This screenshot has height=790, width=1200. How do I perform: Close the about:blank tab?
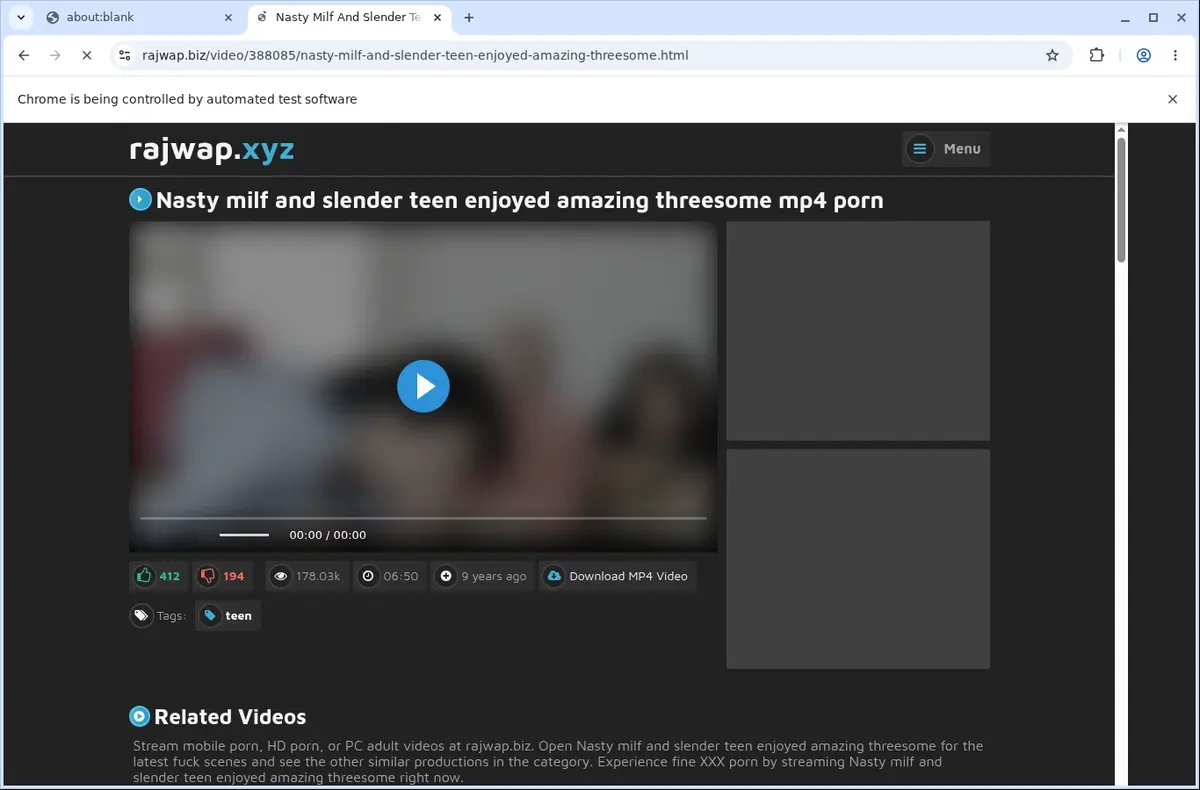tap(228, 17)
